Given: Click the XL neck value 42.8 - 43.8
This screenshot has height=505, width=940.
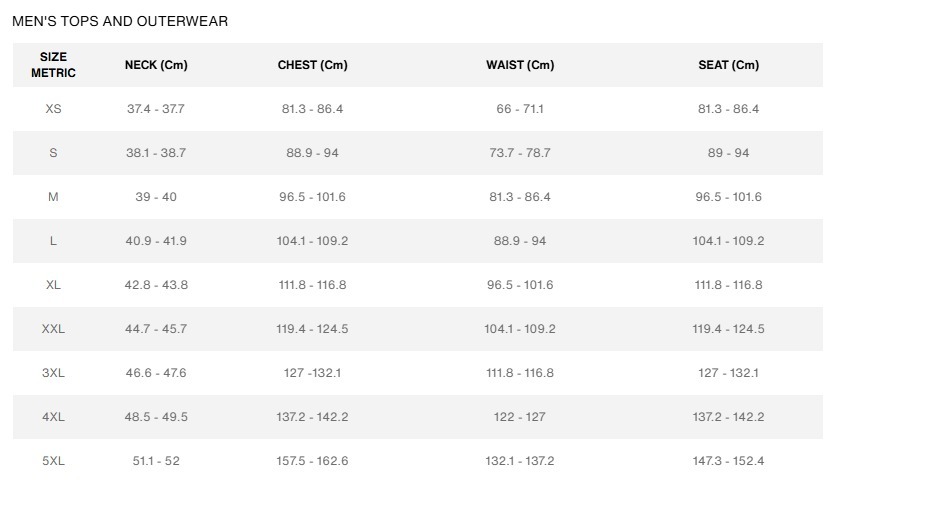Looking at the screenshot, I should coord(156,285).
